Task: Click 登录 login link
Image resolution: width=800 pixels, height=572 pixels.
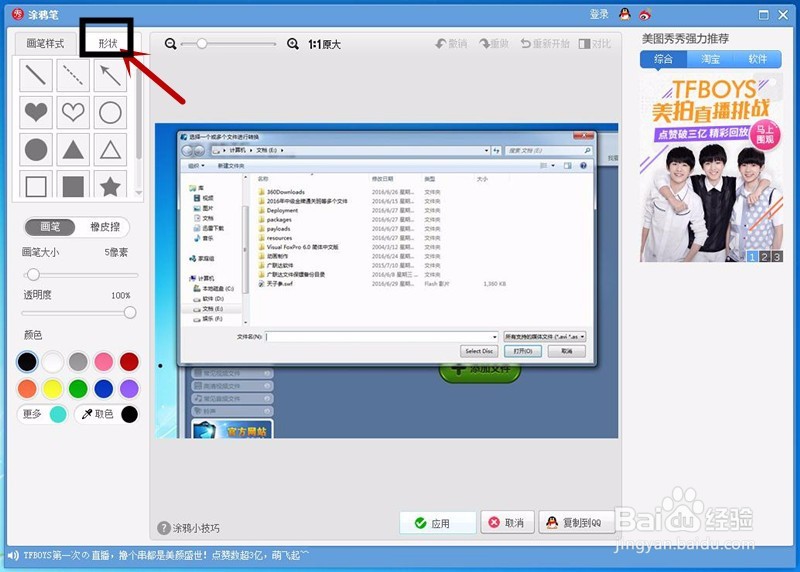Action: [x=599, y=14]
